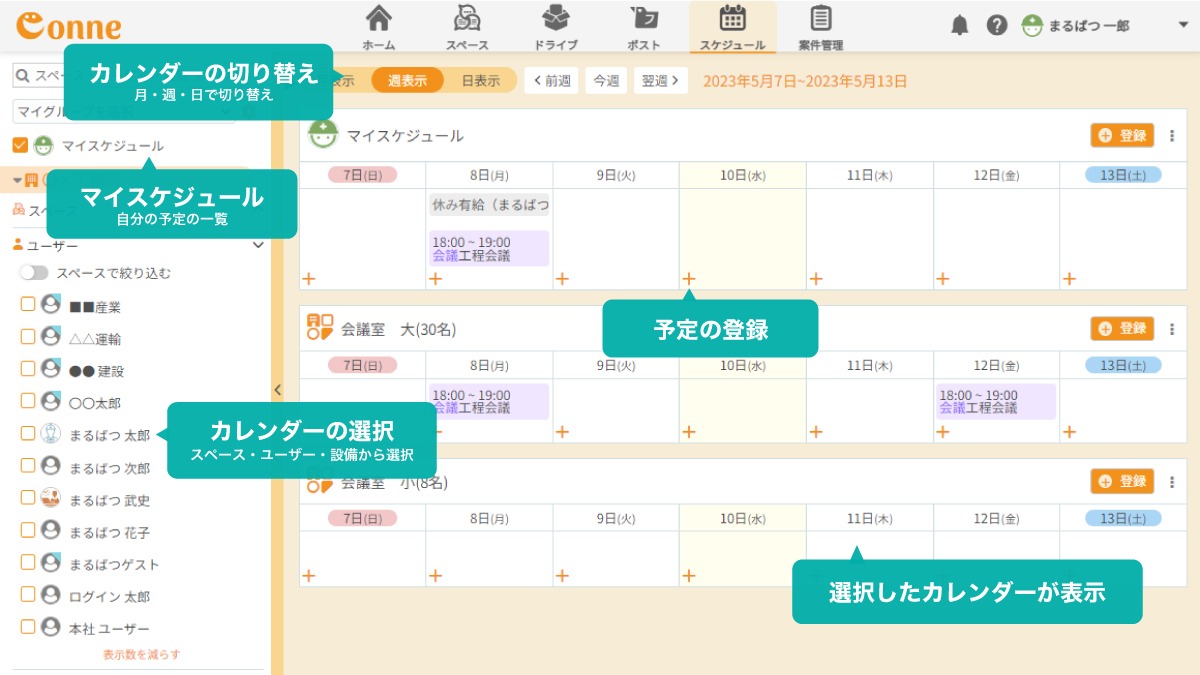
Task: Collapse the ユーザー section chevron
Action: (x=258, y=245)
